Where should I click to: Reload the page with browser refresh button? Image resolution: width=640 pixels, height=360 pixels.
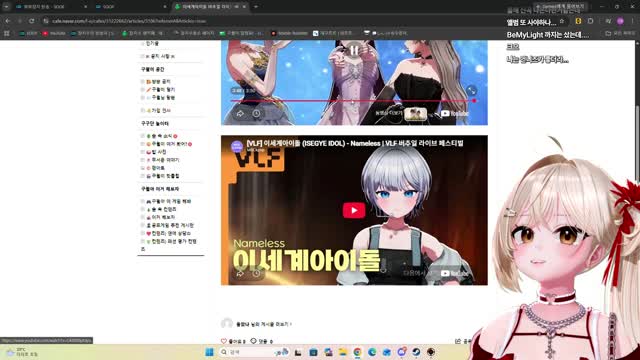[31, 21]
